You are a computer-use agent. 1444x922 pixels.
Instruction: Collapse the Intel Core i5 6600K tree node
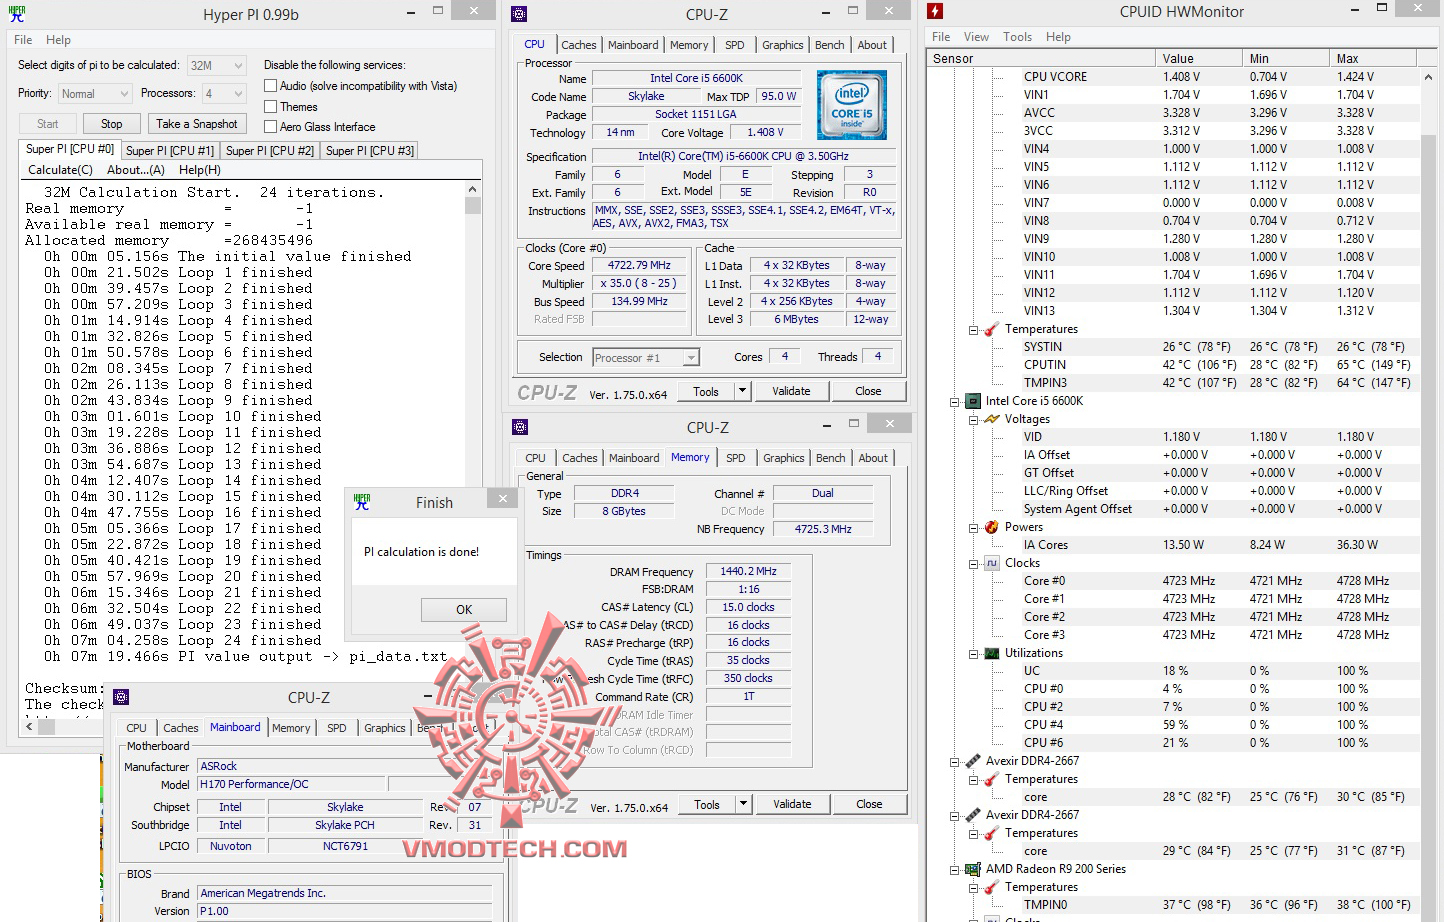(954, 401)
